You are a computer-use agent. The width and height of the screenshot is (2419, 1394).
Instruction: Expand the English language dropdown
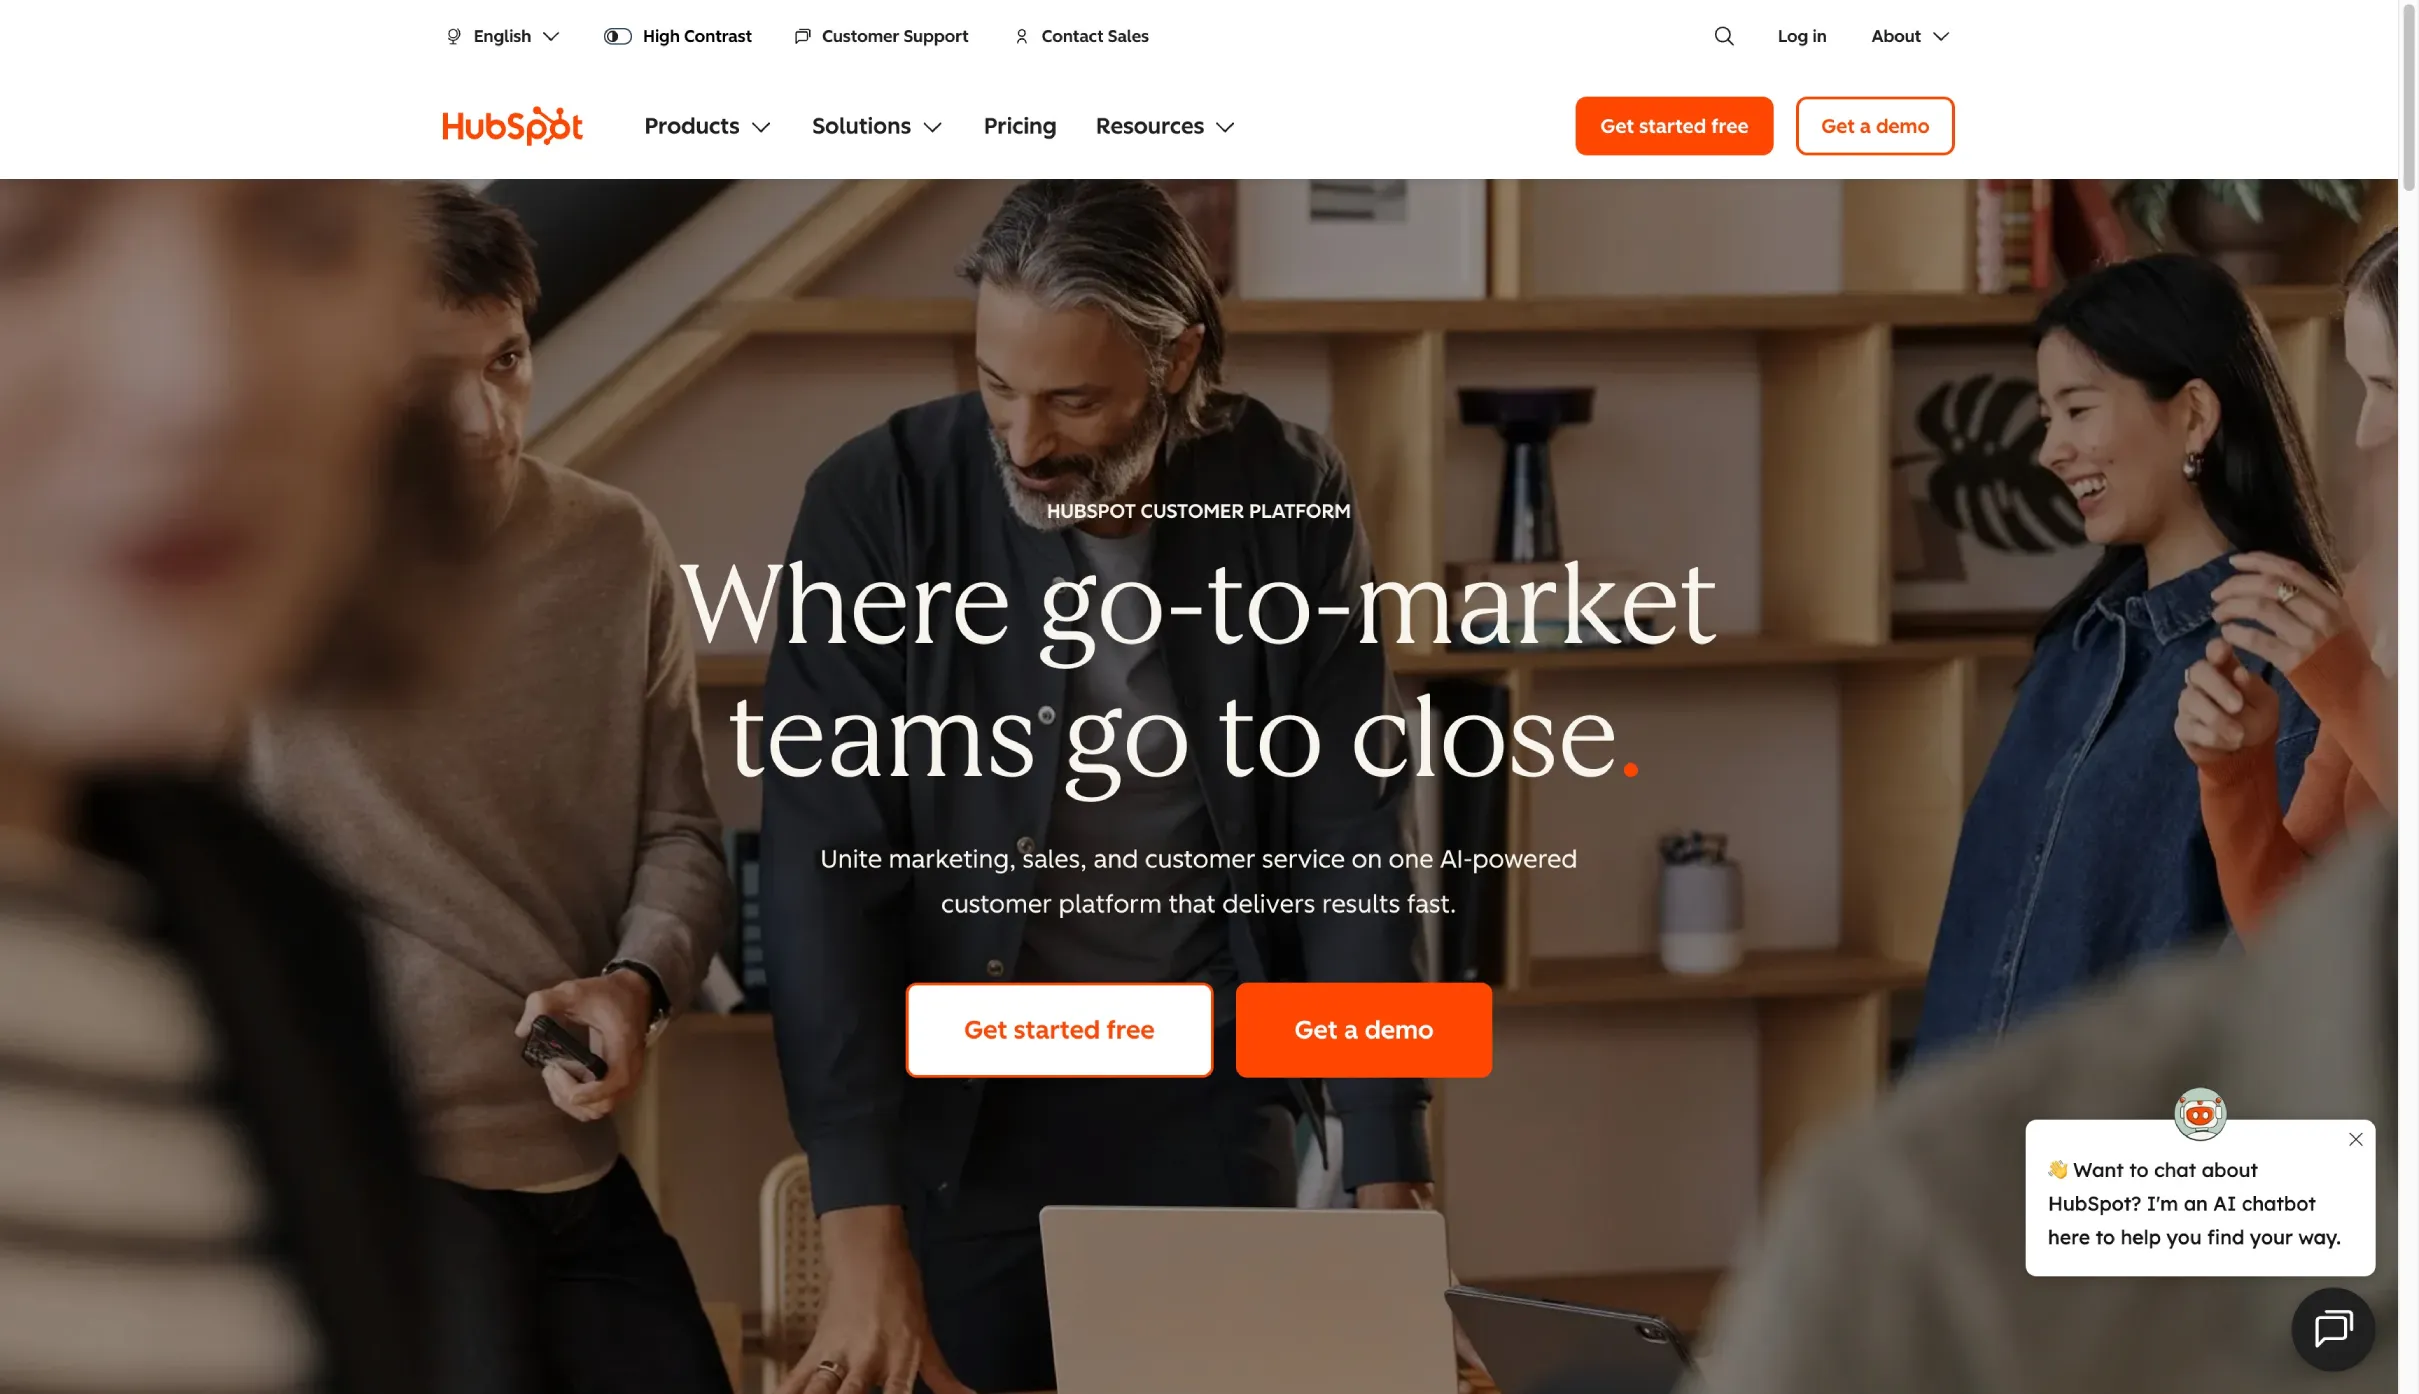503,36
